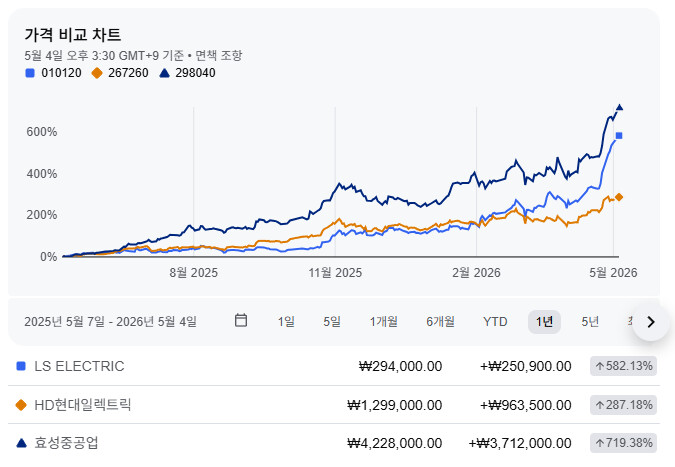
Task: Click the blue square icon beside LS ELECTRIC
Action: point(21,366)
